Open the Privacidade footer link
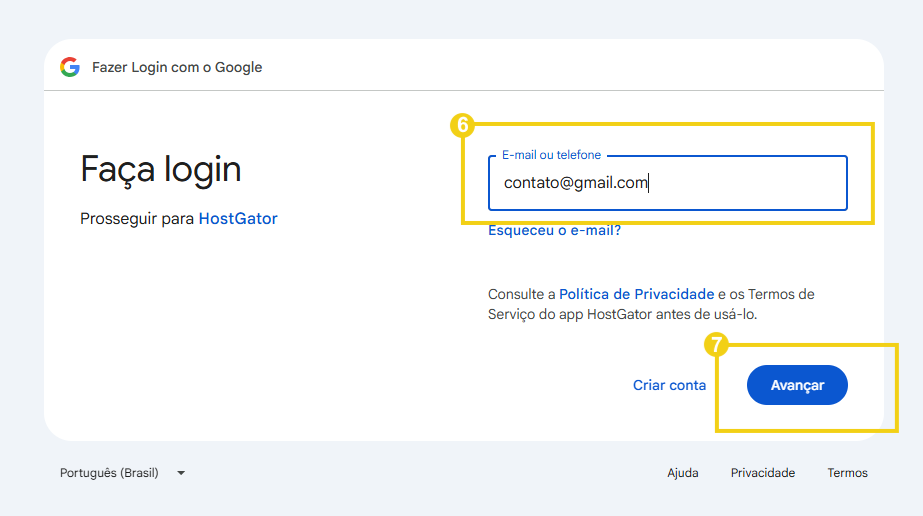 pyautogui.click(x=763, y=473)
